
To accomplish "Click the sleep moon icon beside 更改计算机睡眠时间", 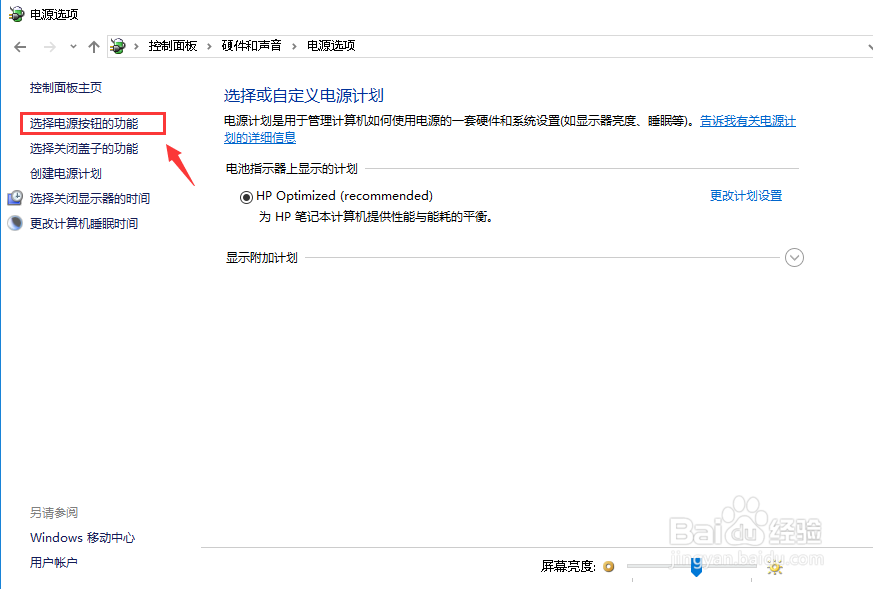I will 13,223.
